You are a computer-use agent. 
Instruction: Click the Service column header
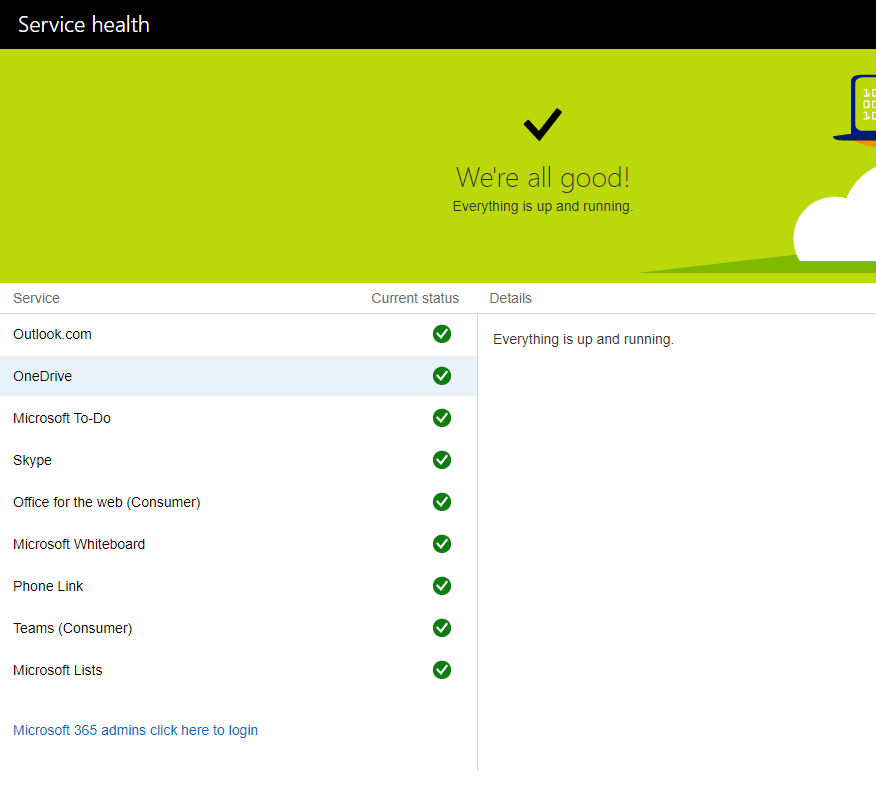pyautogui.click(x=36, y=298)
